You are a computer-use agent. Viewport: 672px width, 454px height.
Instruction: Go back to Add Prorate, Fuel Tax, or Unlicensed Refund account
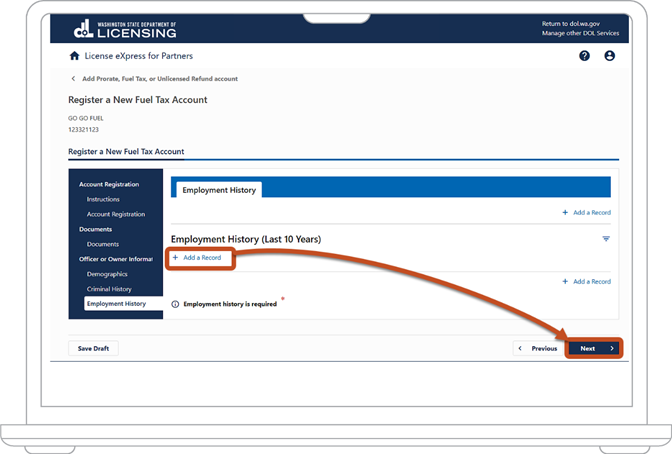(x=160, y=78)
